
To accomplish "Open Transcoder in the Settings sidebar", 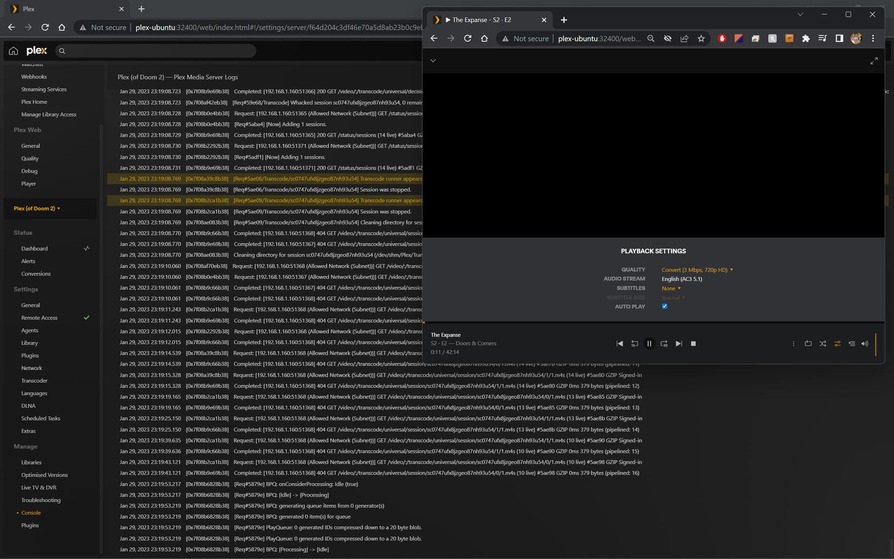I will click(x=34, y=380).
